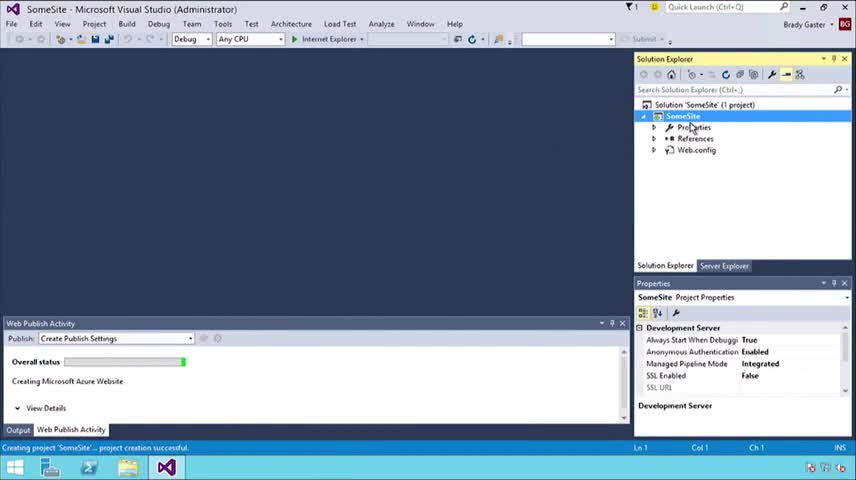Click the Save file toolbar icon
856x480 pixels.
(x=96, y=39)
